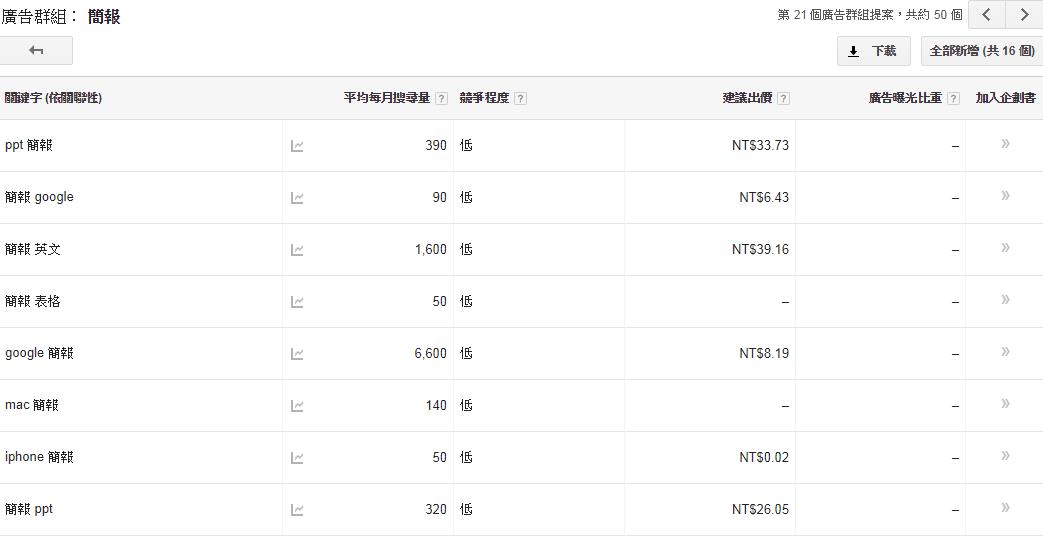
Task: Click 全部新增 (共 16 個) button
Action: click(x=982, y=51)
